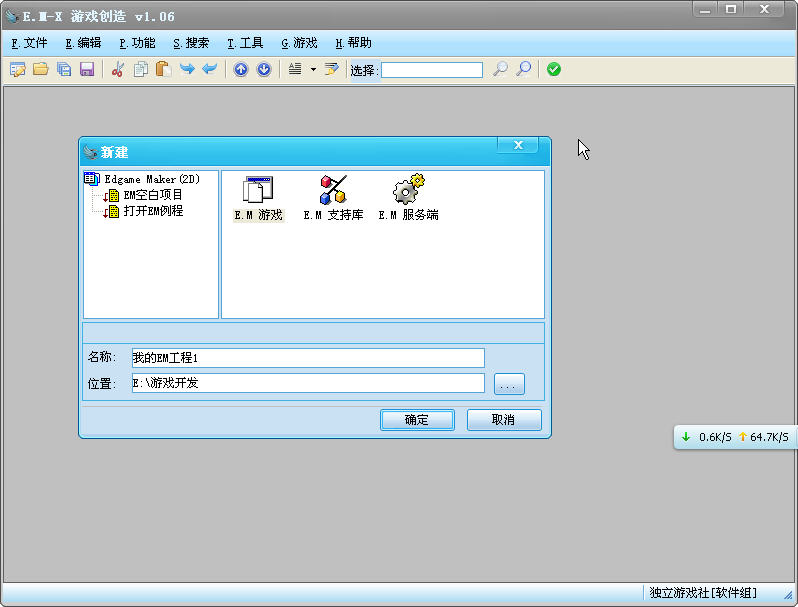Click the copy documents icon
This screenshot has width=798, height=607.
140,69
